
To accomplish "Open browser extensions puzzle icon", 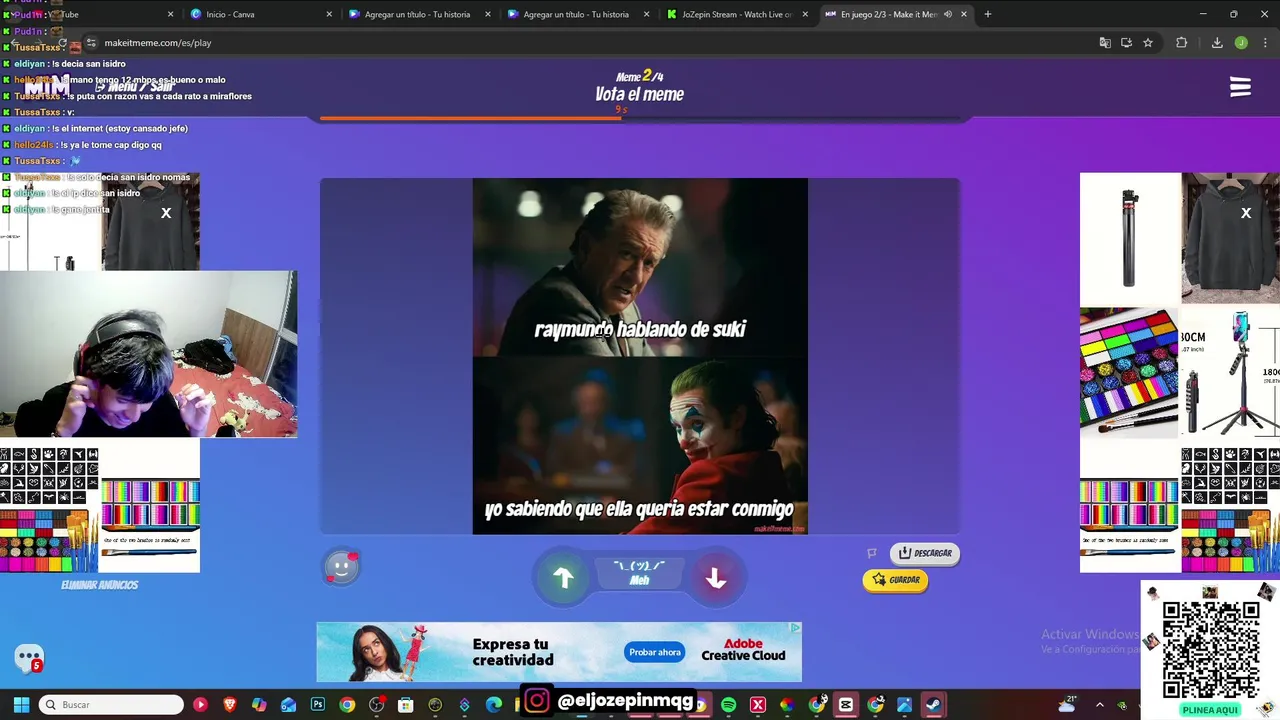I will [x=1181, y=43].
